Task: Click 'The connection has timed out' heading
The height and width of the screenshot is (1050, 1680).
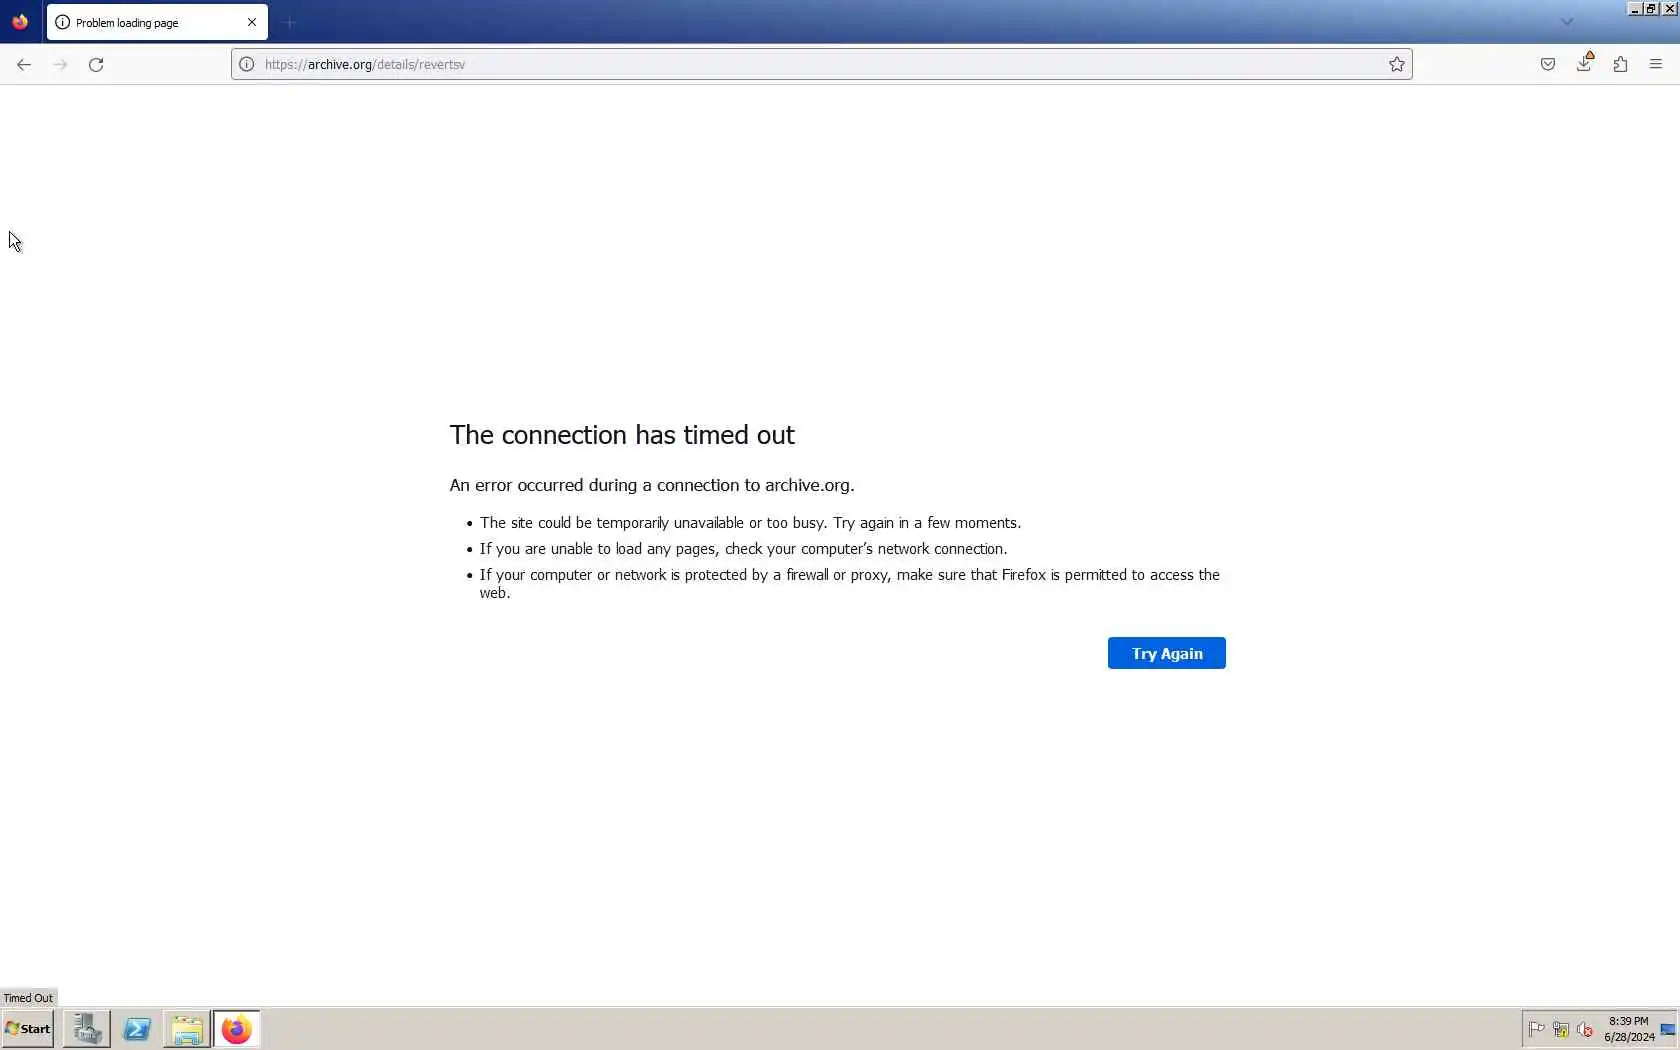Action: tap(622, 435)
